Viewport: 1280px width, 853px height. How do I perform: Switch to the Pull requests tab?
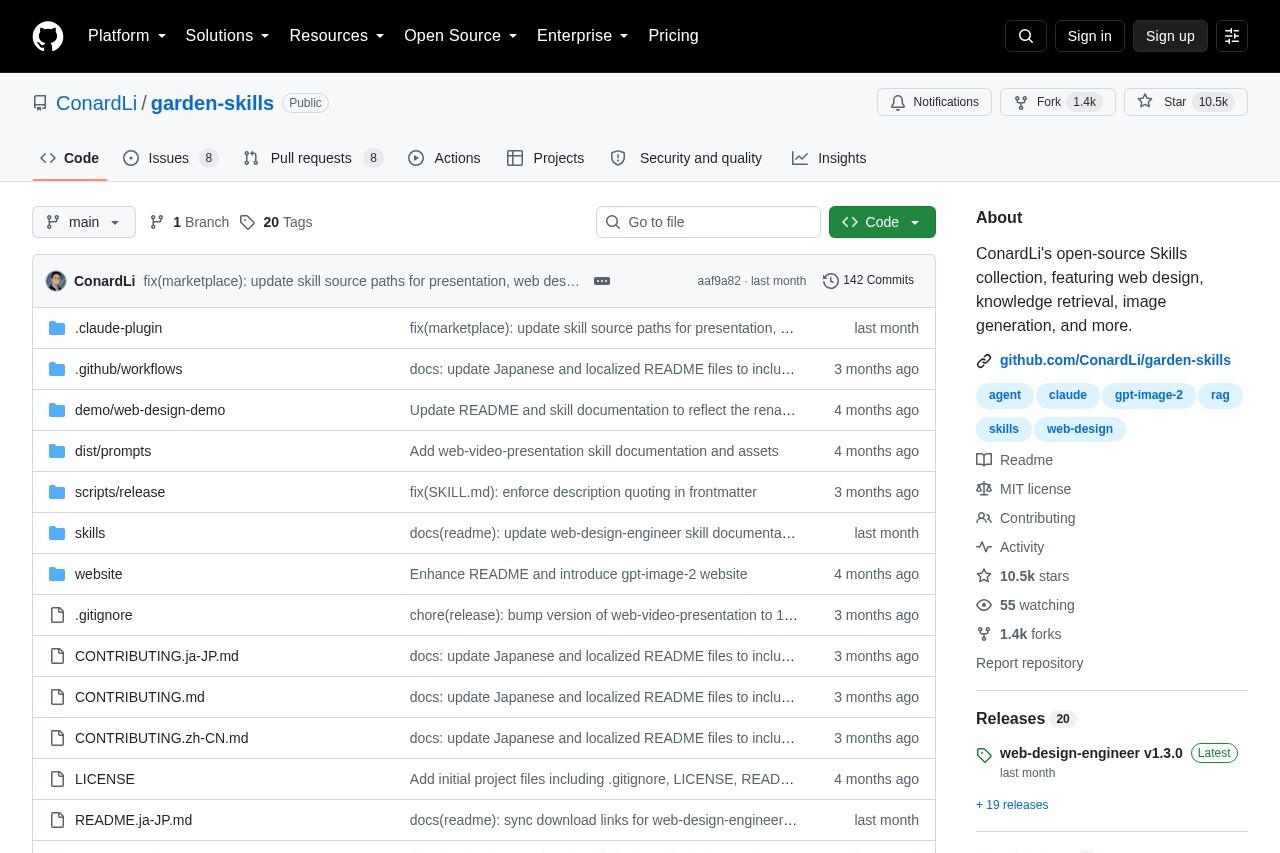pyautogui.click(x=313, y=158)
